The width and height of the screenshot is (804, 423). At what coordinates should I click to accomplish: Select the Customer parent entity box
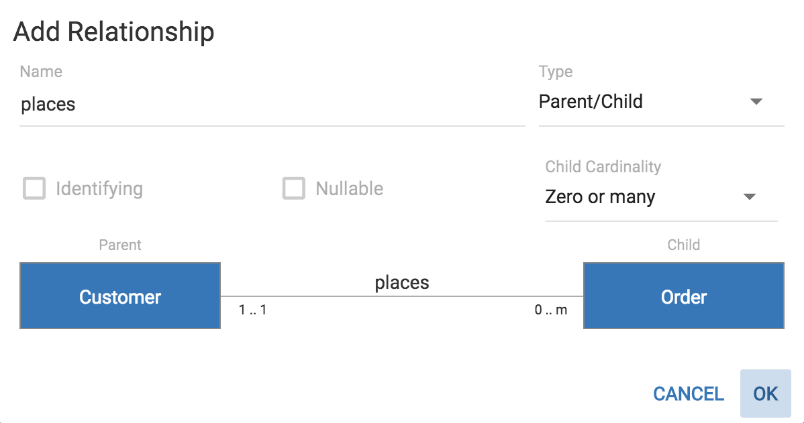(120, 296)
